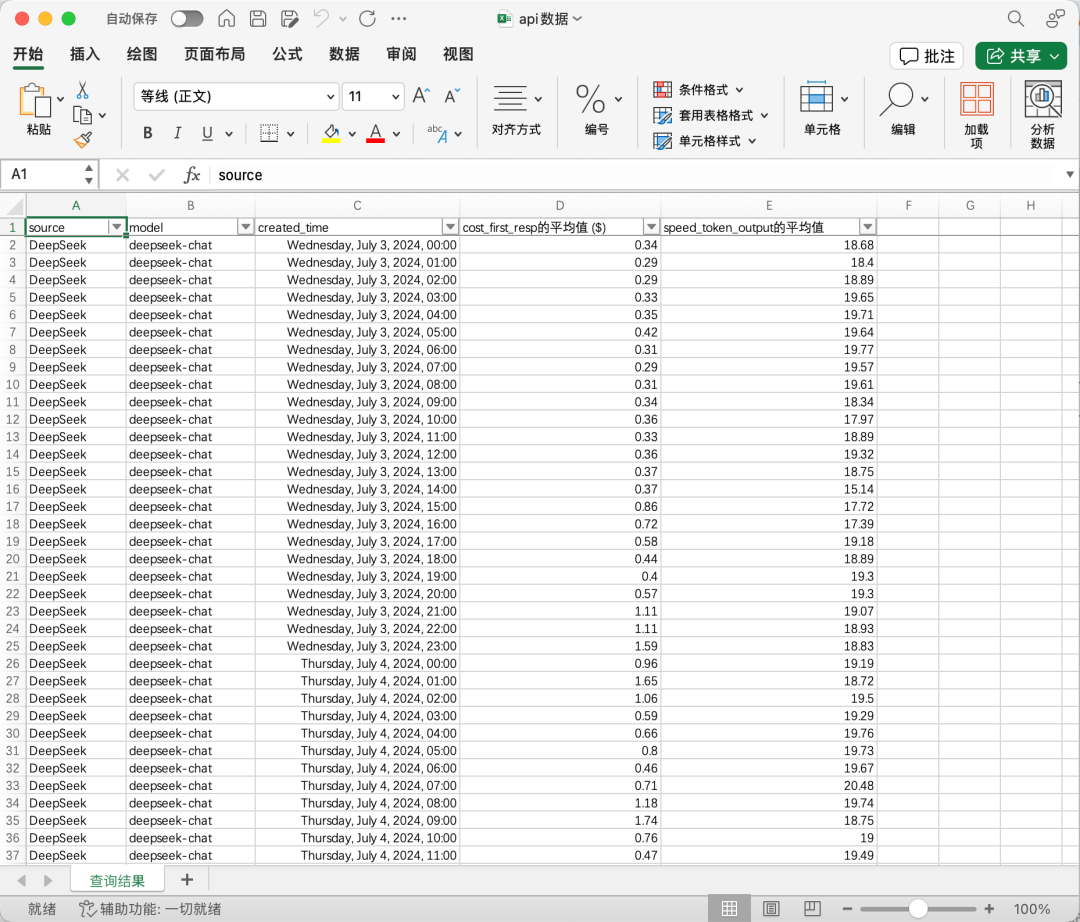Click the Undo arrow icon

tap(321, 19)
